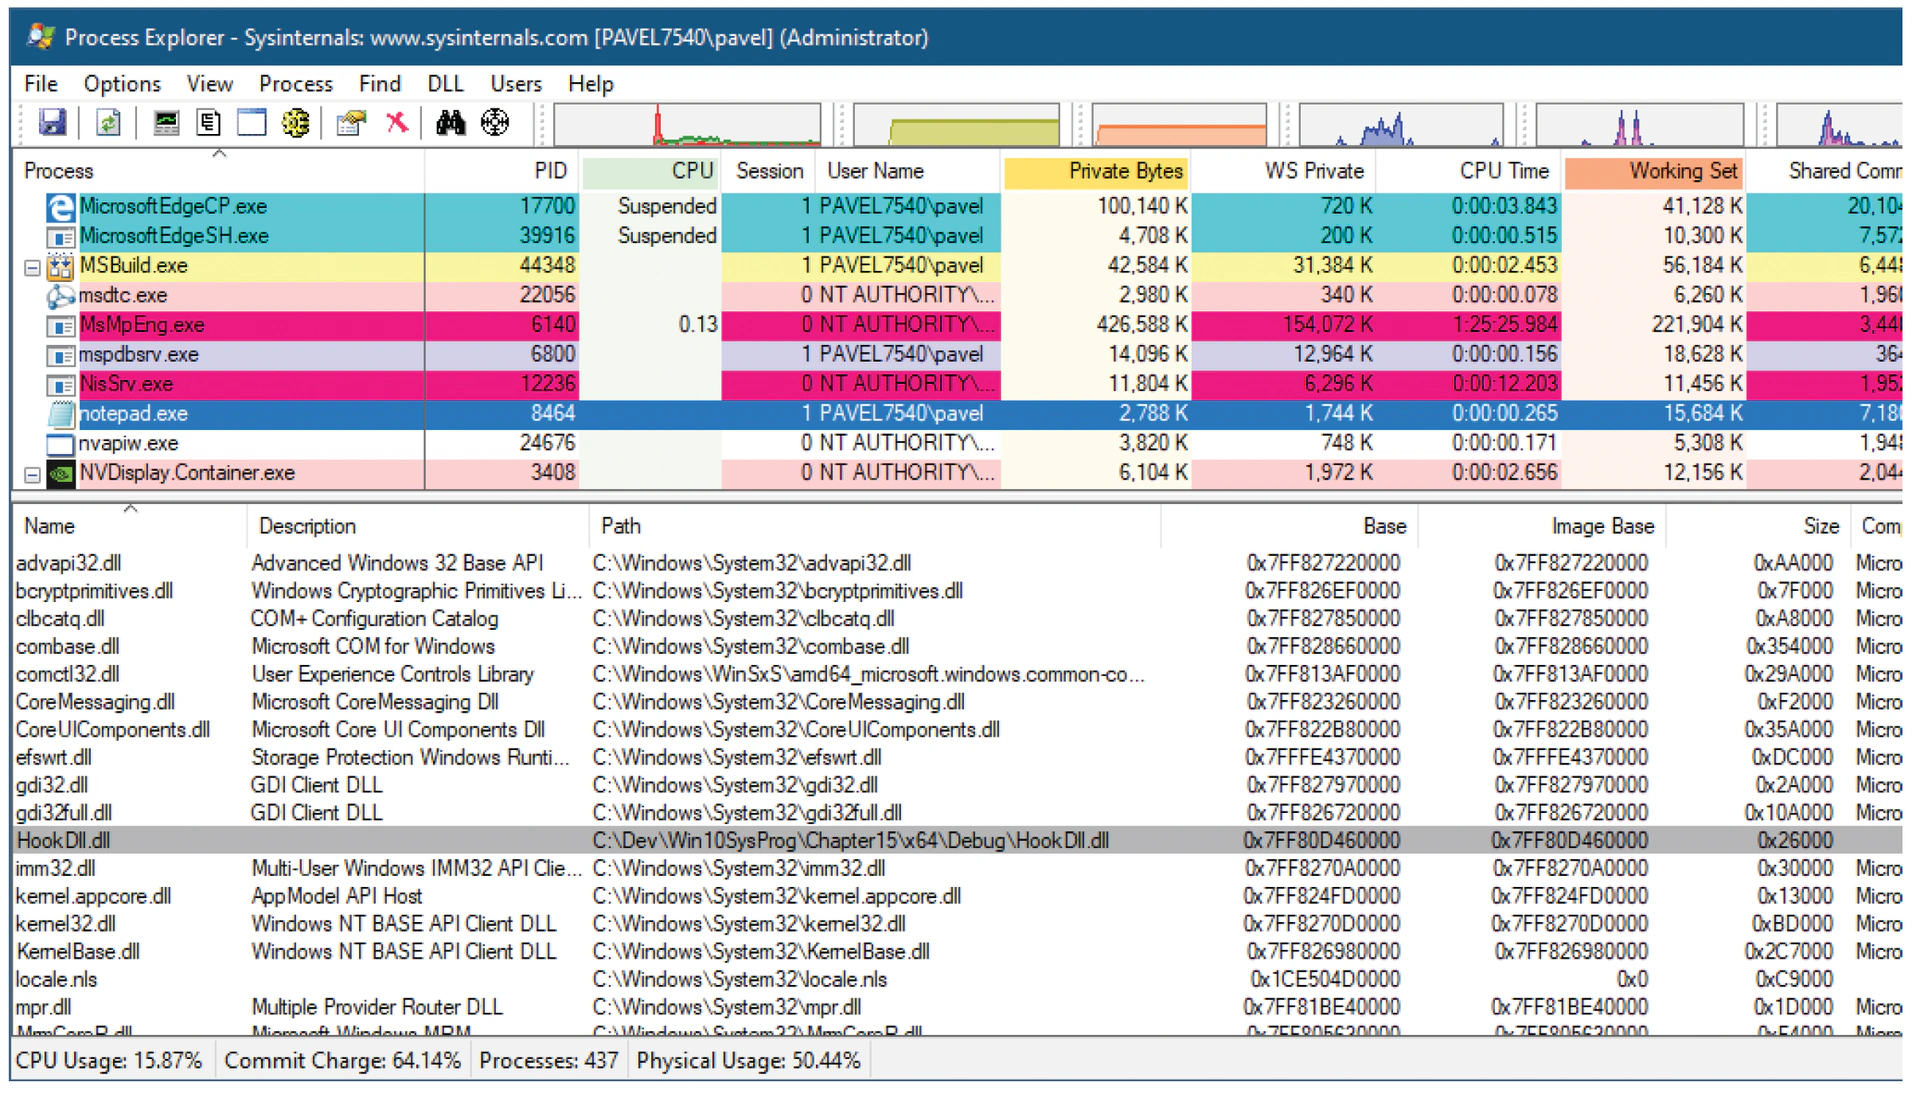
Task: Click the binoculars Find Handle icon
Action: 451,123
